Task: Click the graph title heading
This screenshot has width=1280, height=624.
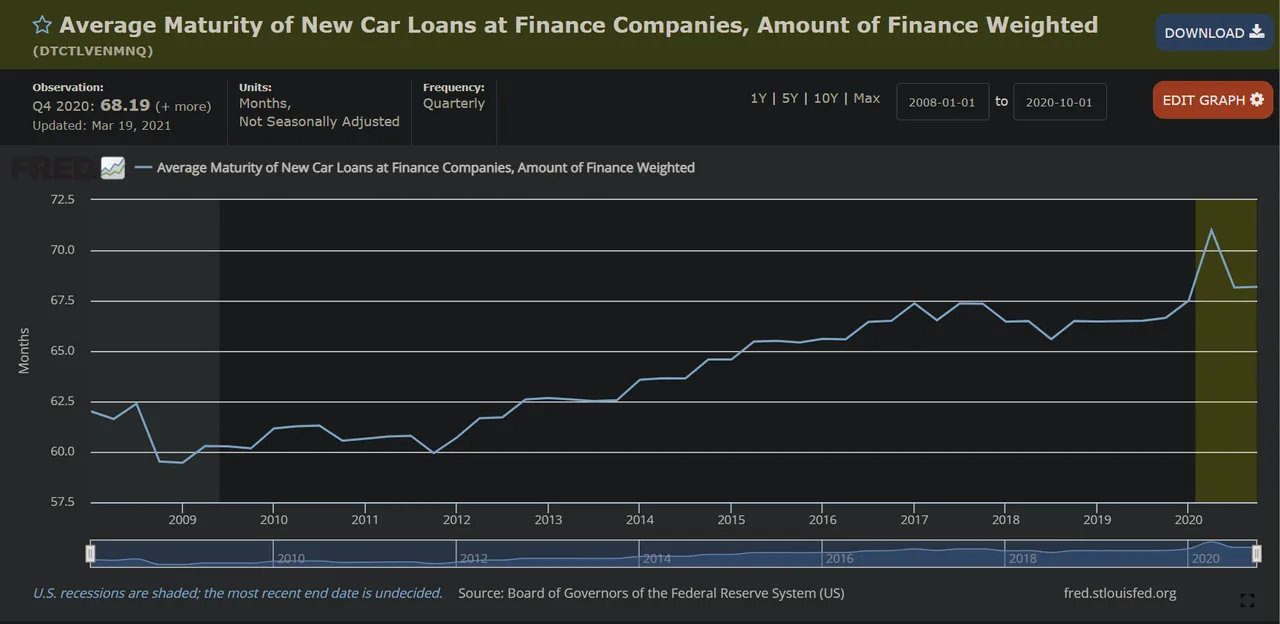Action: tap(579, 25)
